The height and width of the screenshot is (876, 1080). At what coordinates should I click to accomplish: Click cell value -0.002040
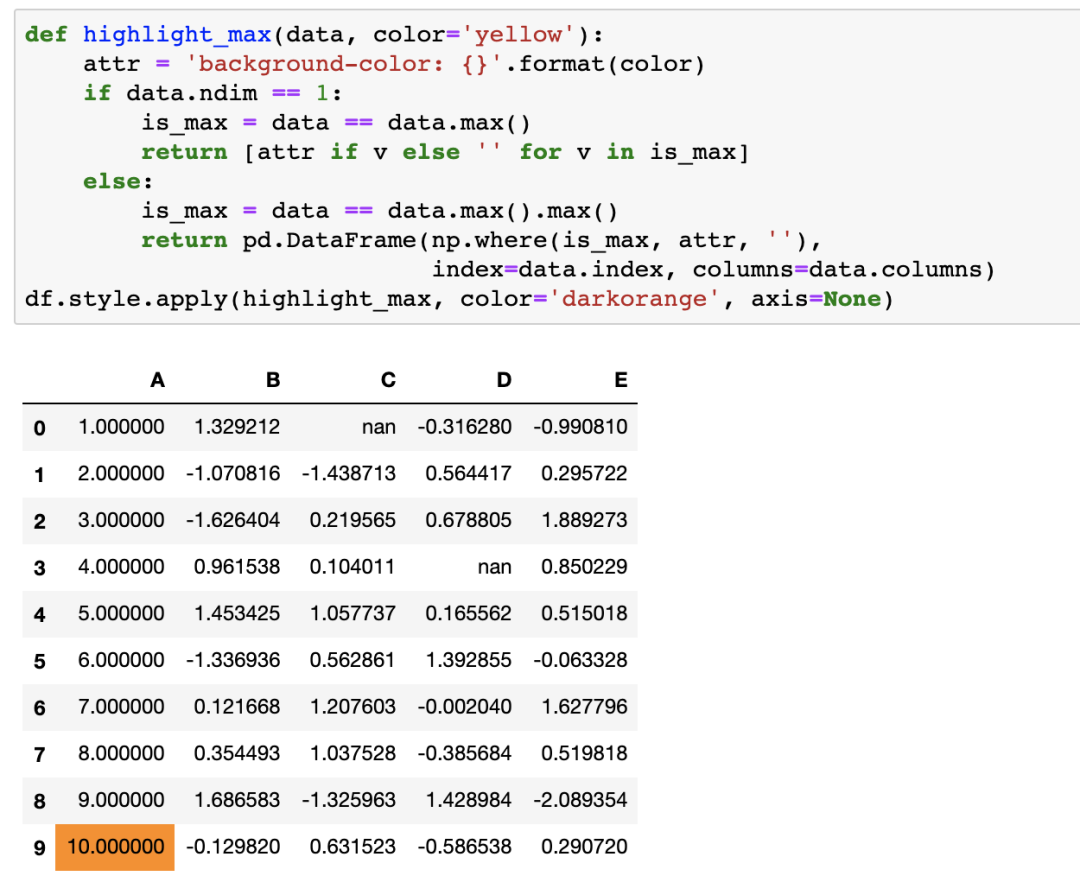tap(464, 707)
